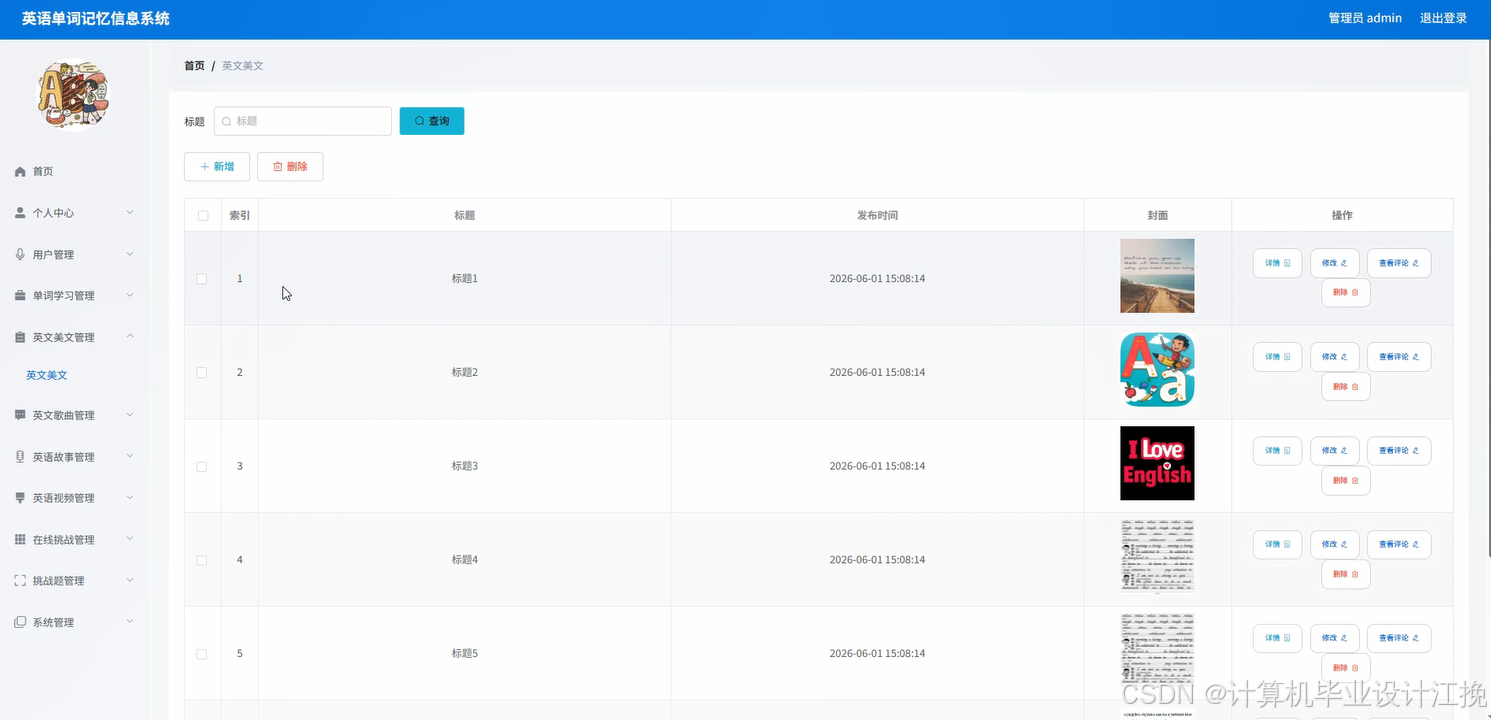Expand the 用户管理 menu chevron
The width and height of the screenshot is (1491, 720).
click(x=130, y=254)
